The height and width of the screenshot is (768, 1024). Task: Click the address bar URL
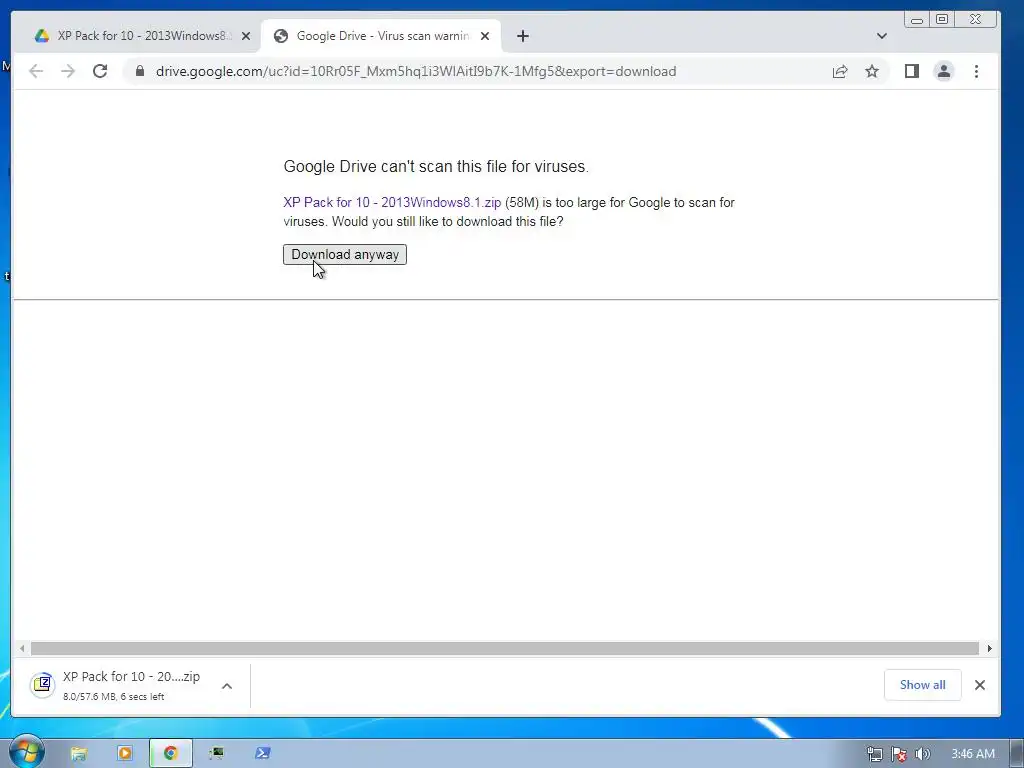click(x=416, y=71)
